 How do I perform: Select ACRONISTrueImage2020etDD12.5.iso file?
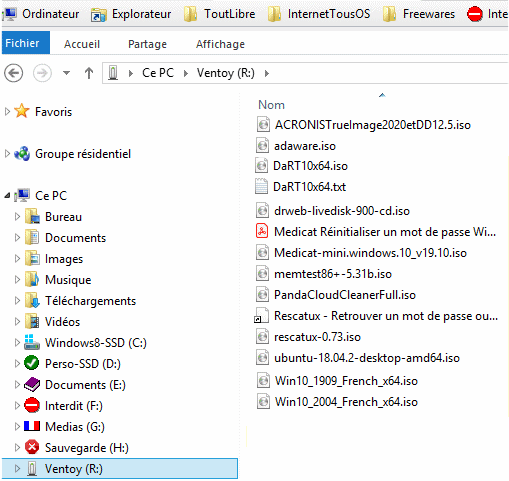click(x=372, y=125)
